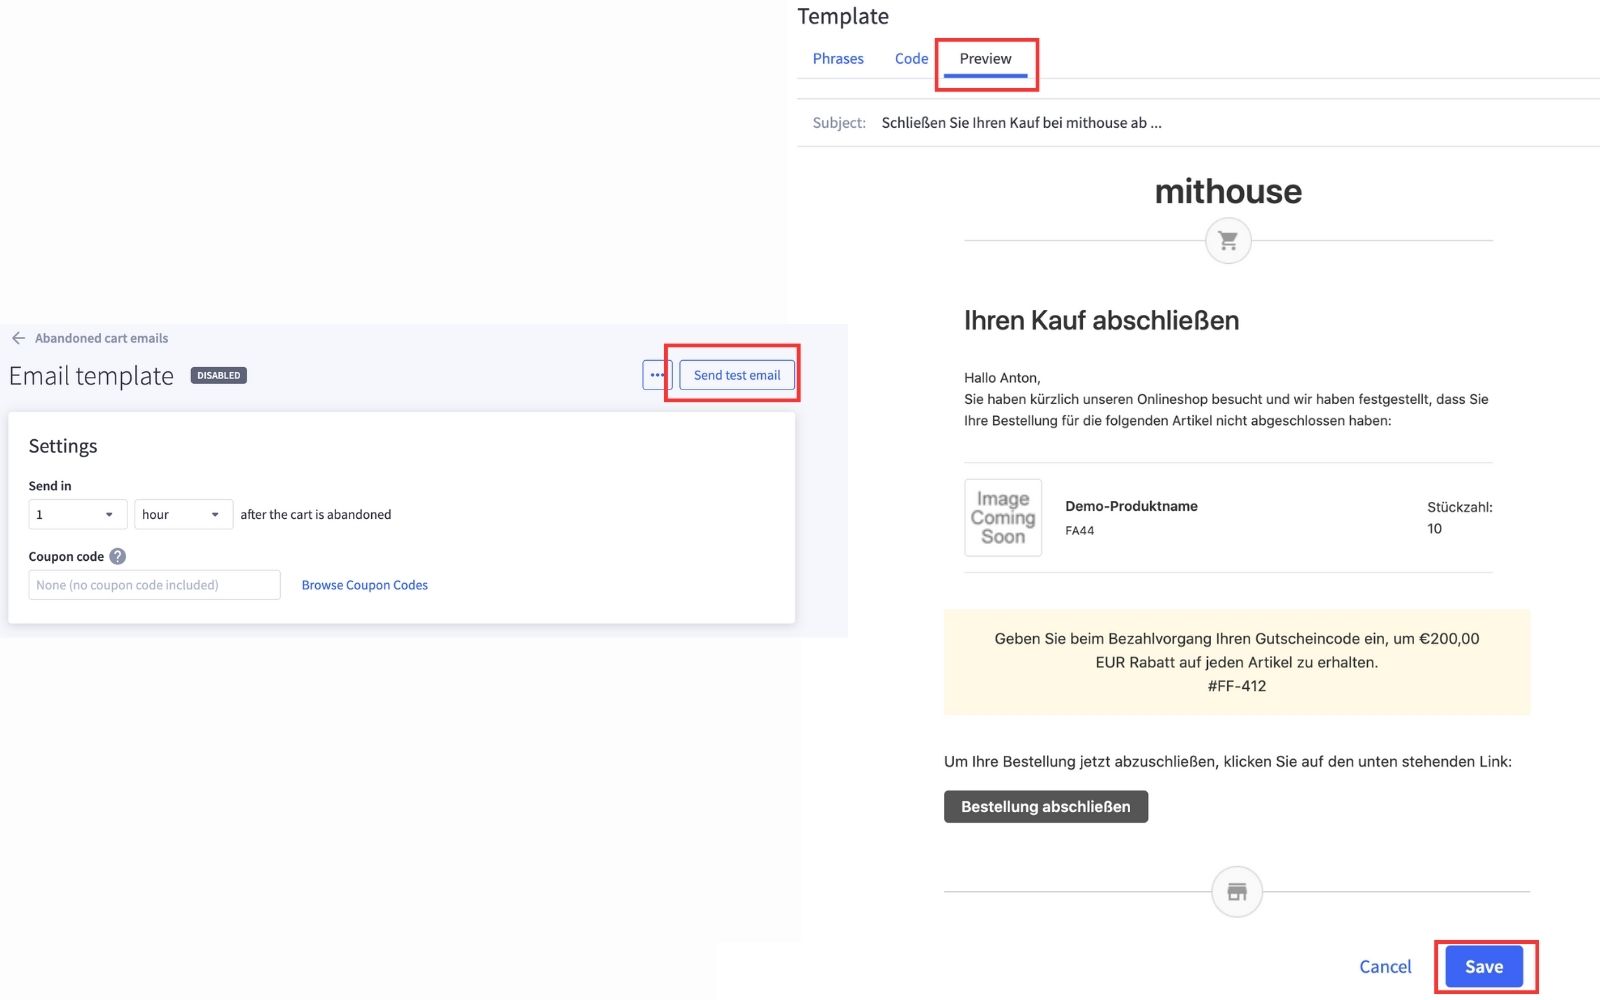Go back to Abandoned cart emails
This screenshot has height=1000, width=1600.
pyautogui.click(x=101, y=338)
